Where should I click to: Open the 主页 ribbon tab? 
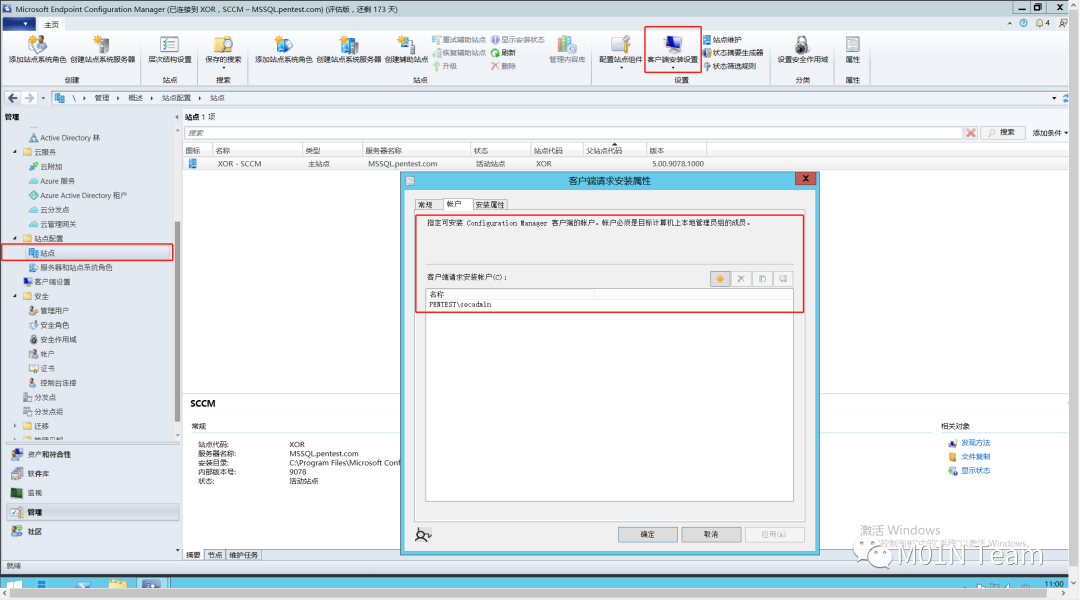coord(52,25)
